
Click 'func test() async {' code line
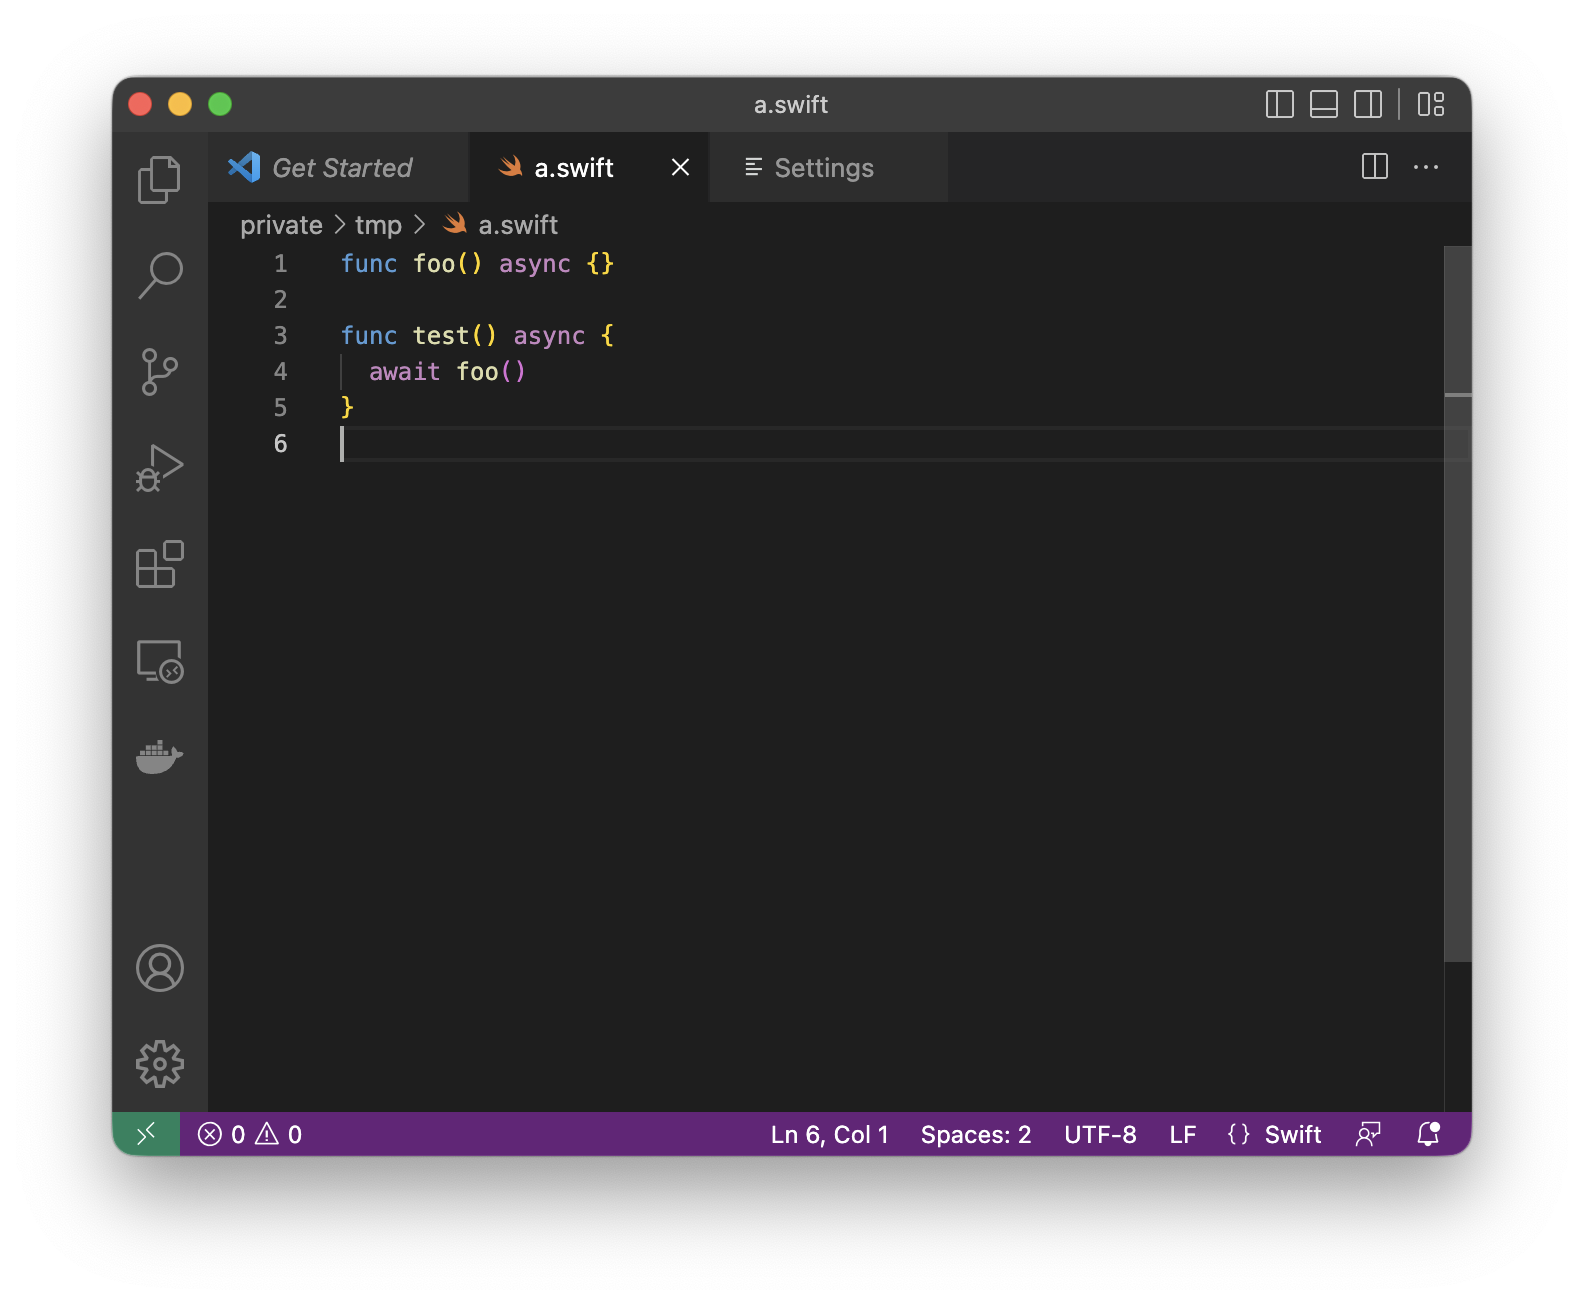pos(477,335)
